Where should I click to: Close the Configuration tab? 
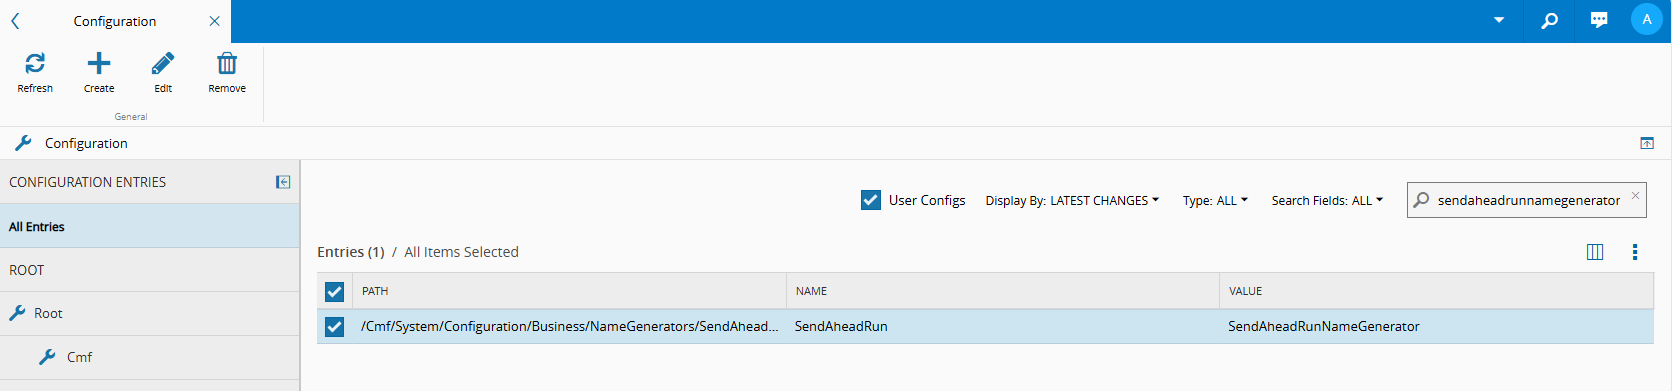pos(214,21)
